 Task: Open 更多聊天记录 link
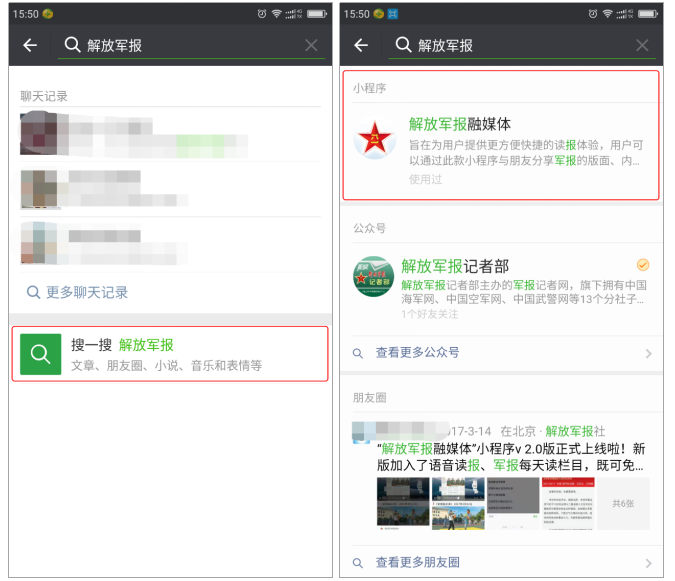coord(77,292)
